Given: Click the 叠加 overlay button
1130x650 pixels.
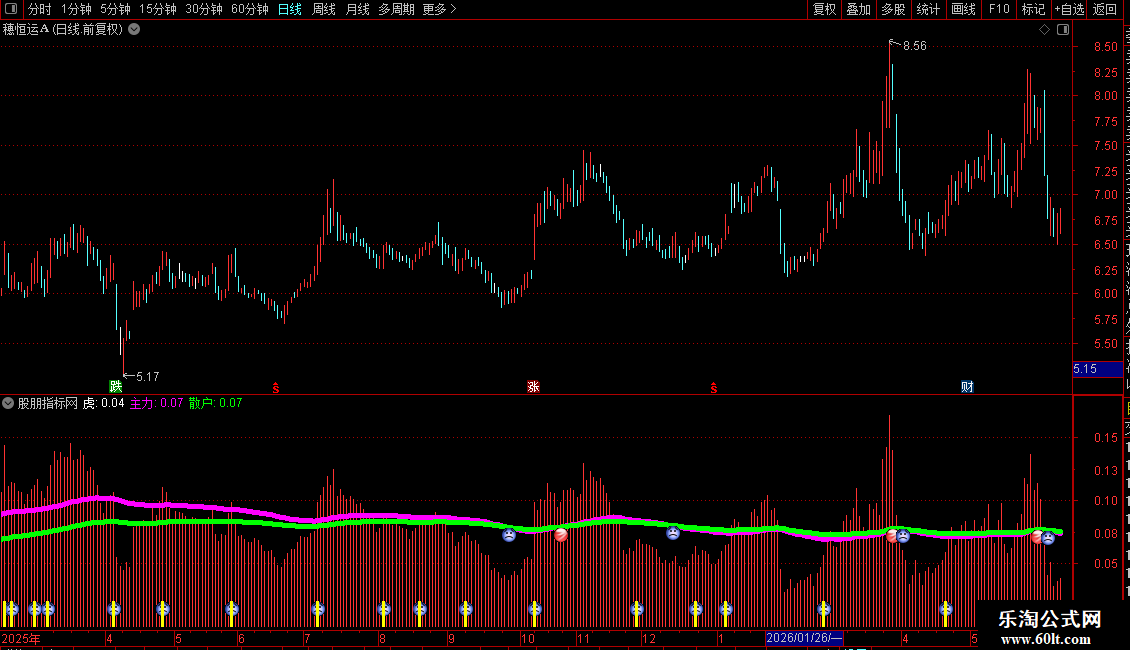Looking at the screenshot, I should coord(858,9).
